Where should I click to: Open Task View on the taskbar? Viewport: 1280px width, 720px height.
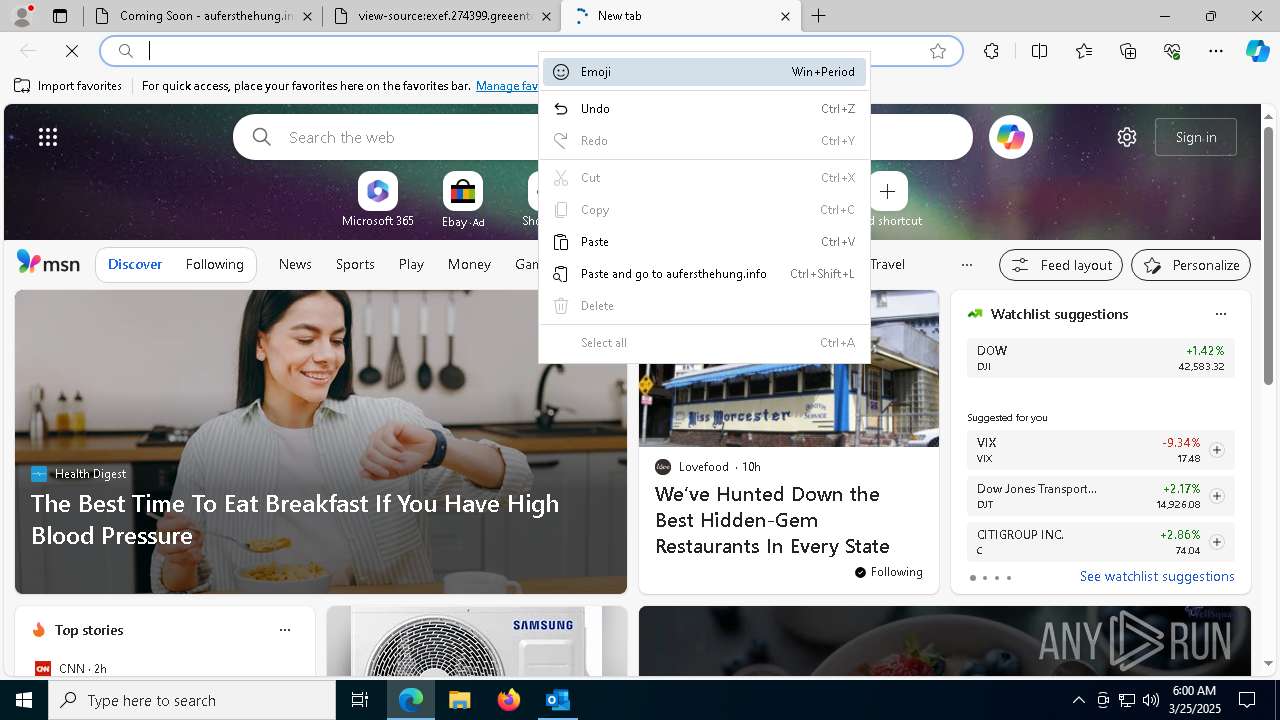point(360,700)
